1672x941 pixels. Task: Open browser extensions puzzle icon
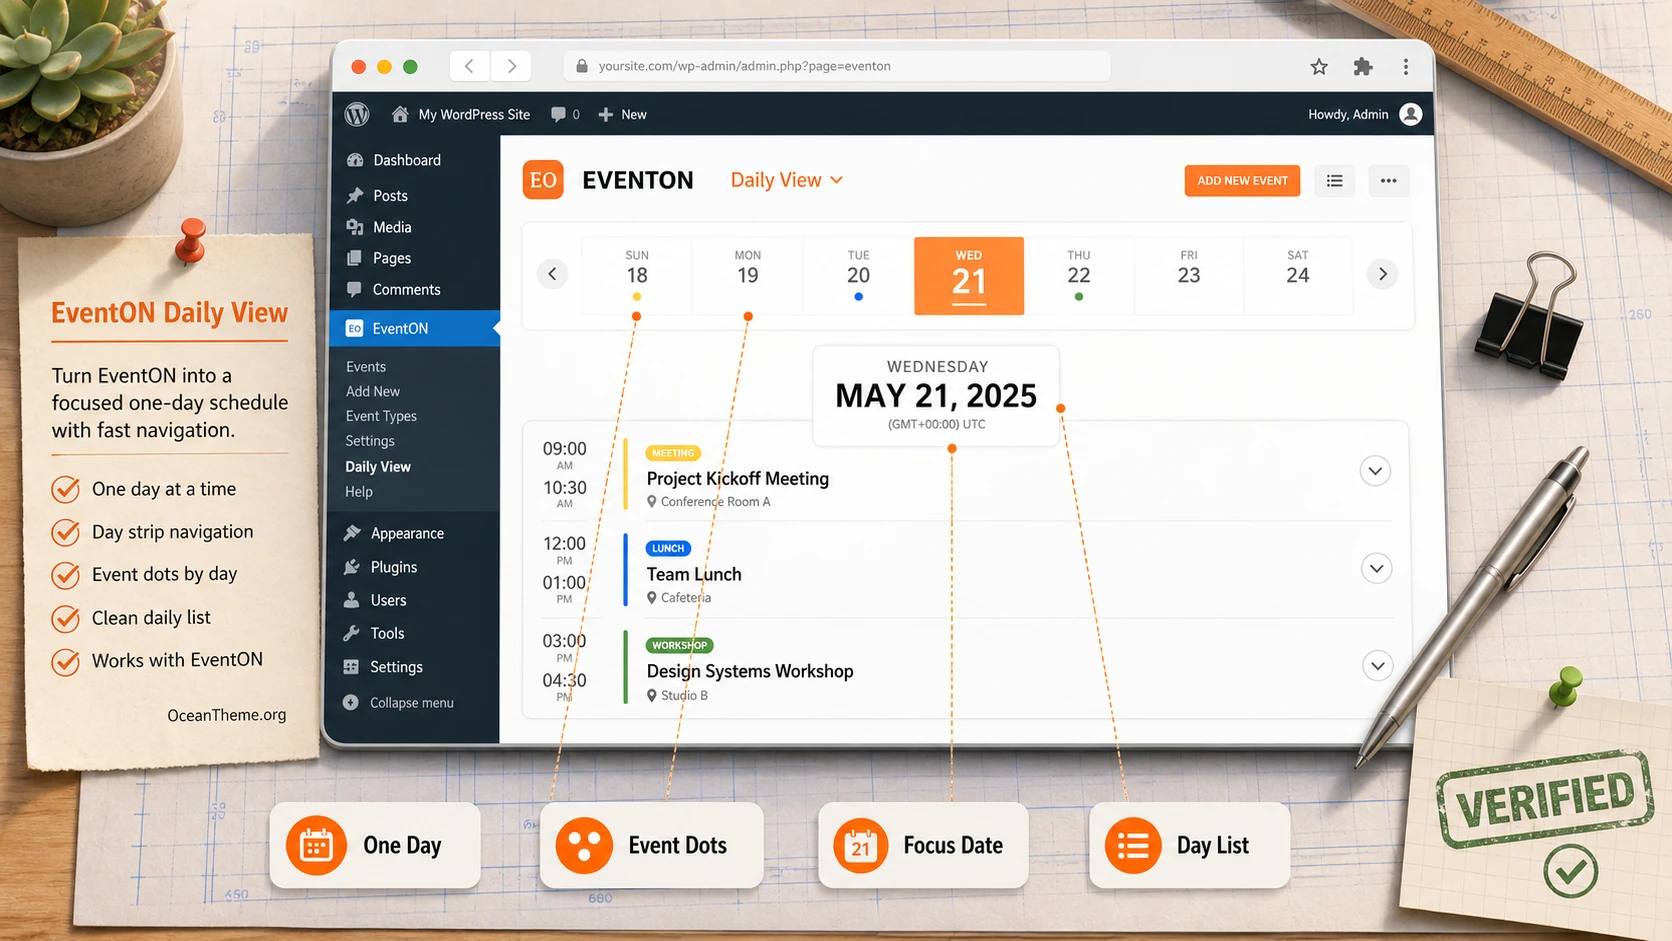(1362, 67)
